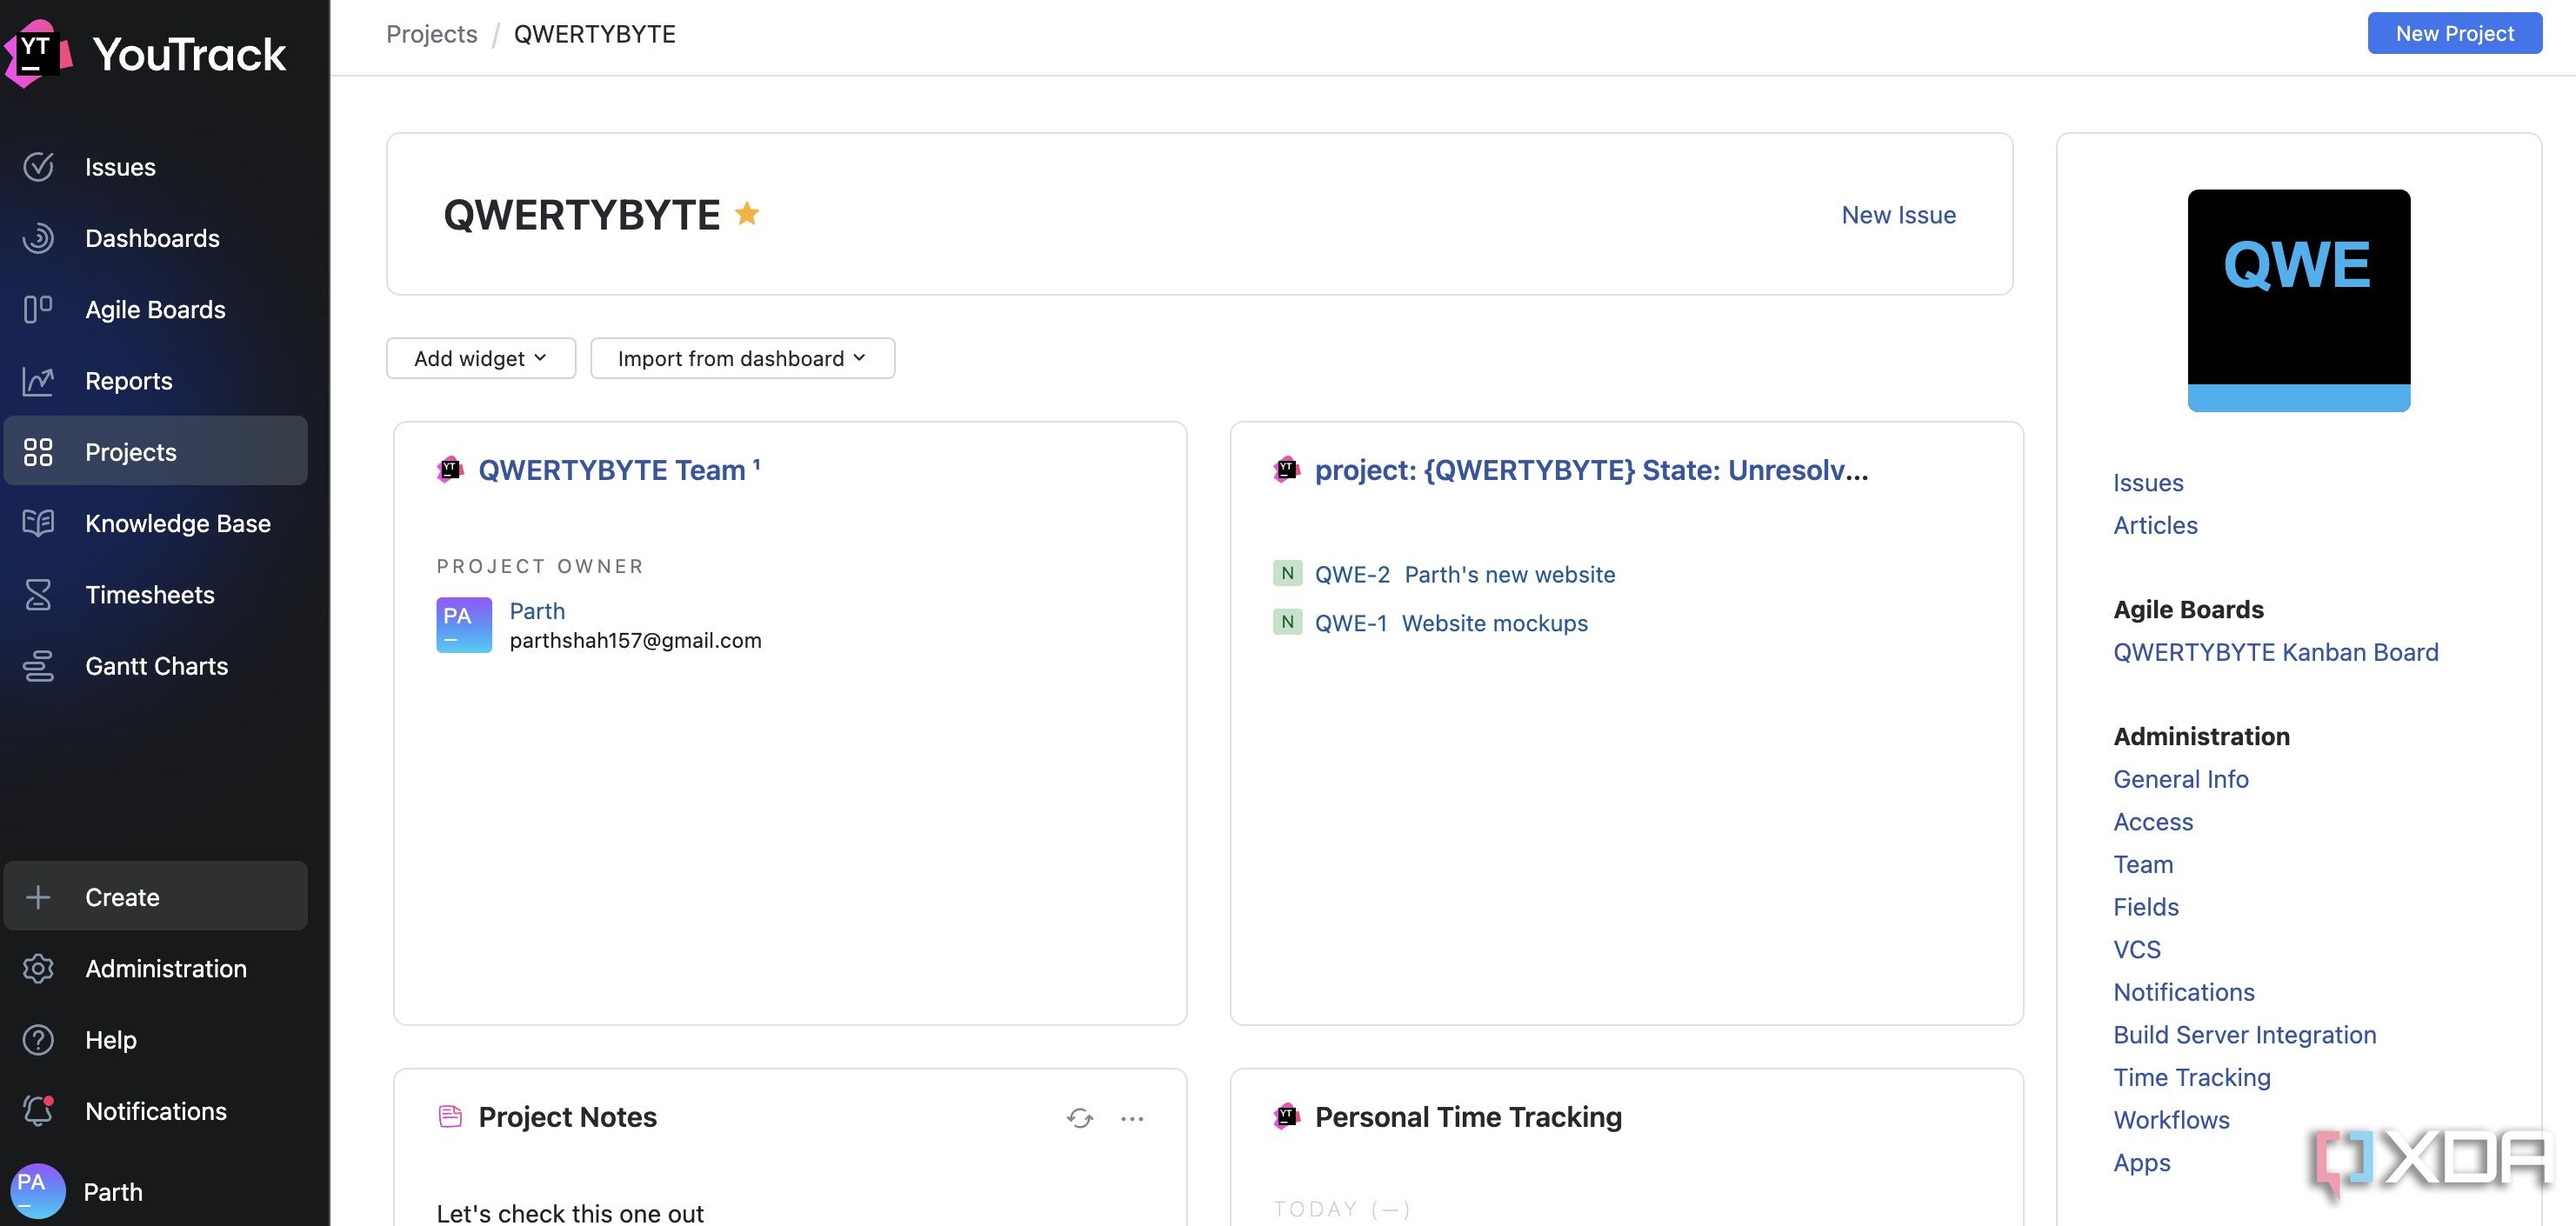2576x1226 pixels.
Task: Click the New Issue link
Action: pos(1898,215)
